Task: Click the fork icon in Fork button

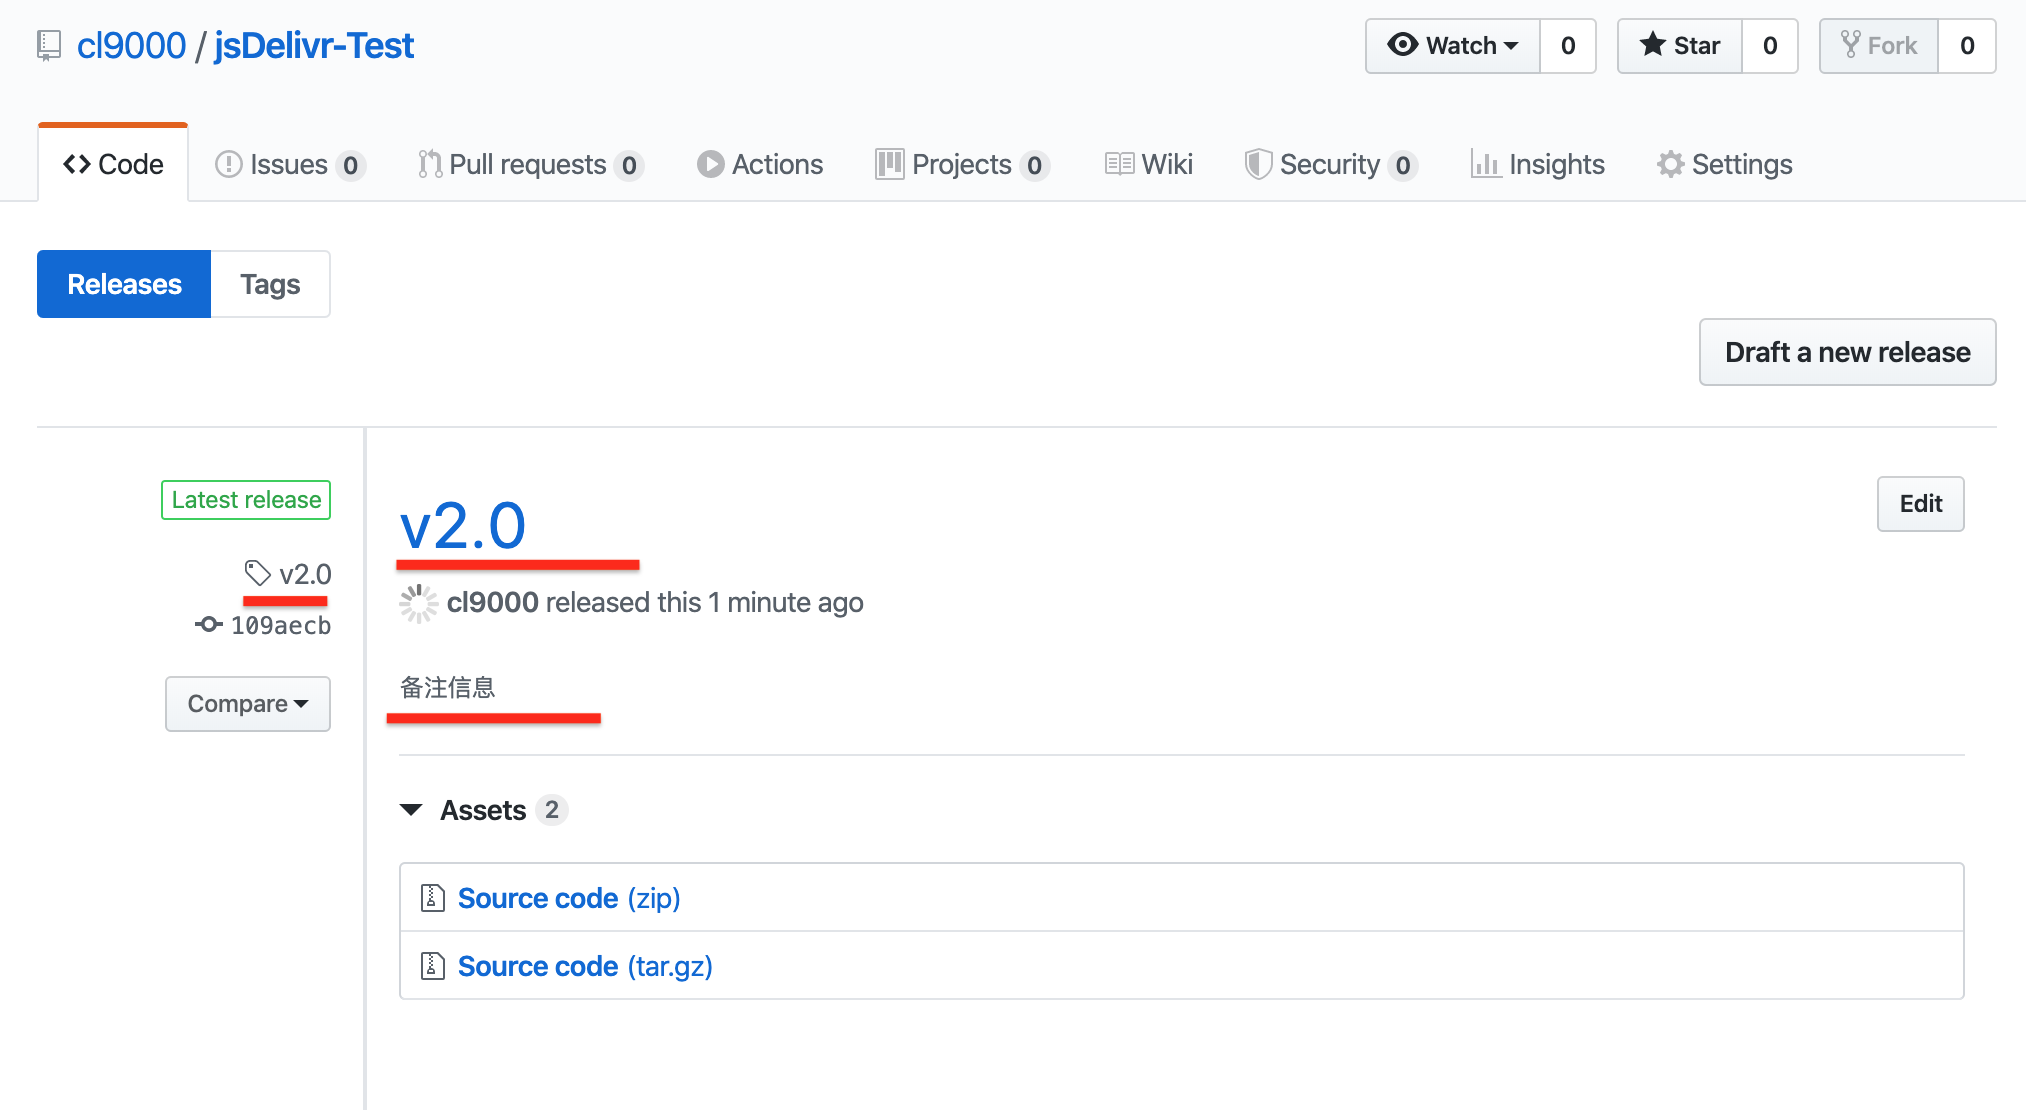Action: pyautogui.click(x=1851, y=45)
